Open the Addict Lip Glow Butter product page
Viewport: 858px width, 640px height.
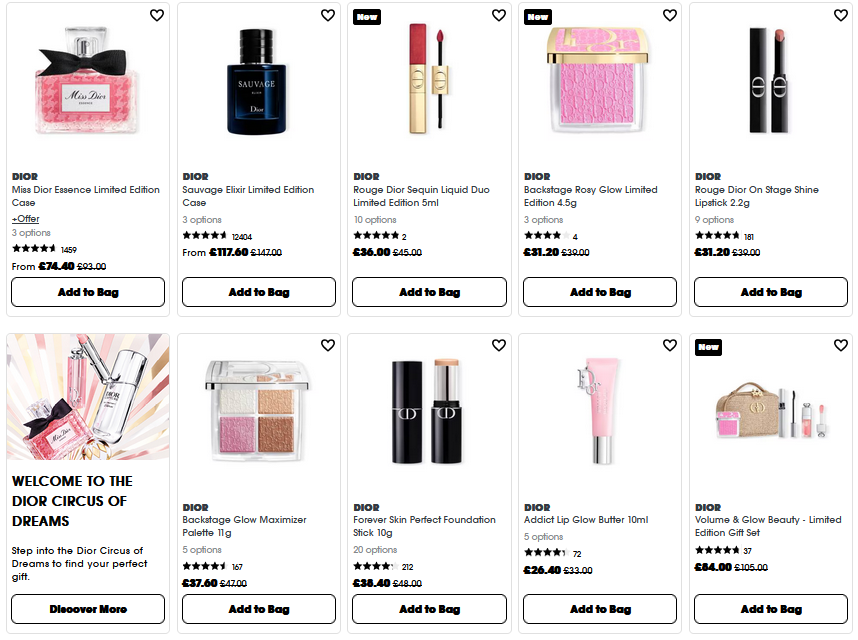point(586,519)
